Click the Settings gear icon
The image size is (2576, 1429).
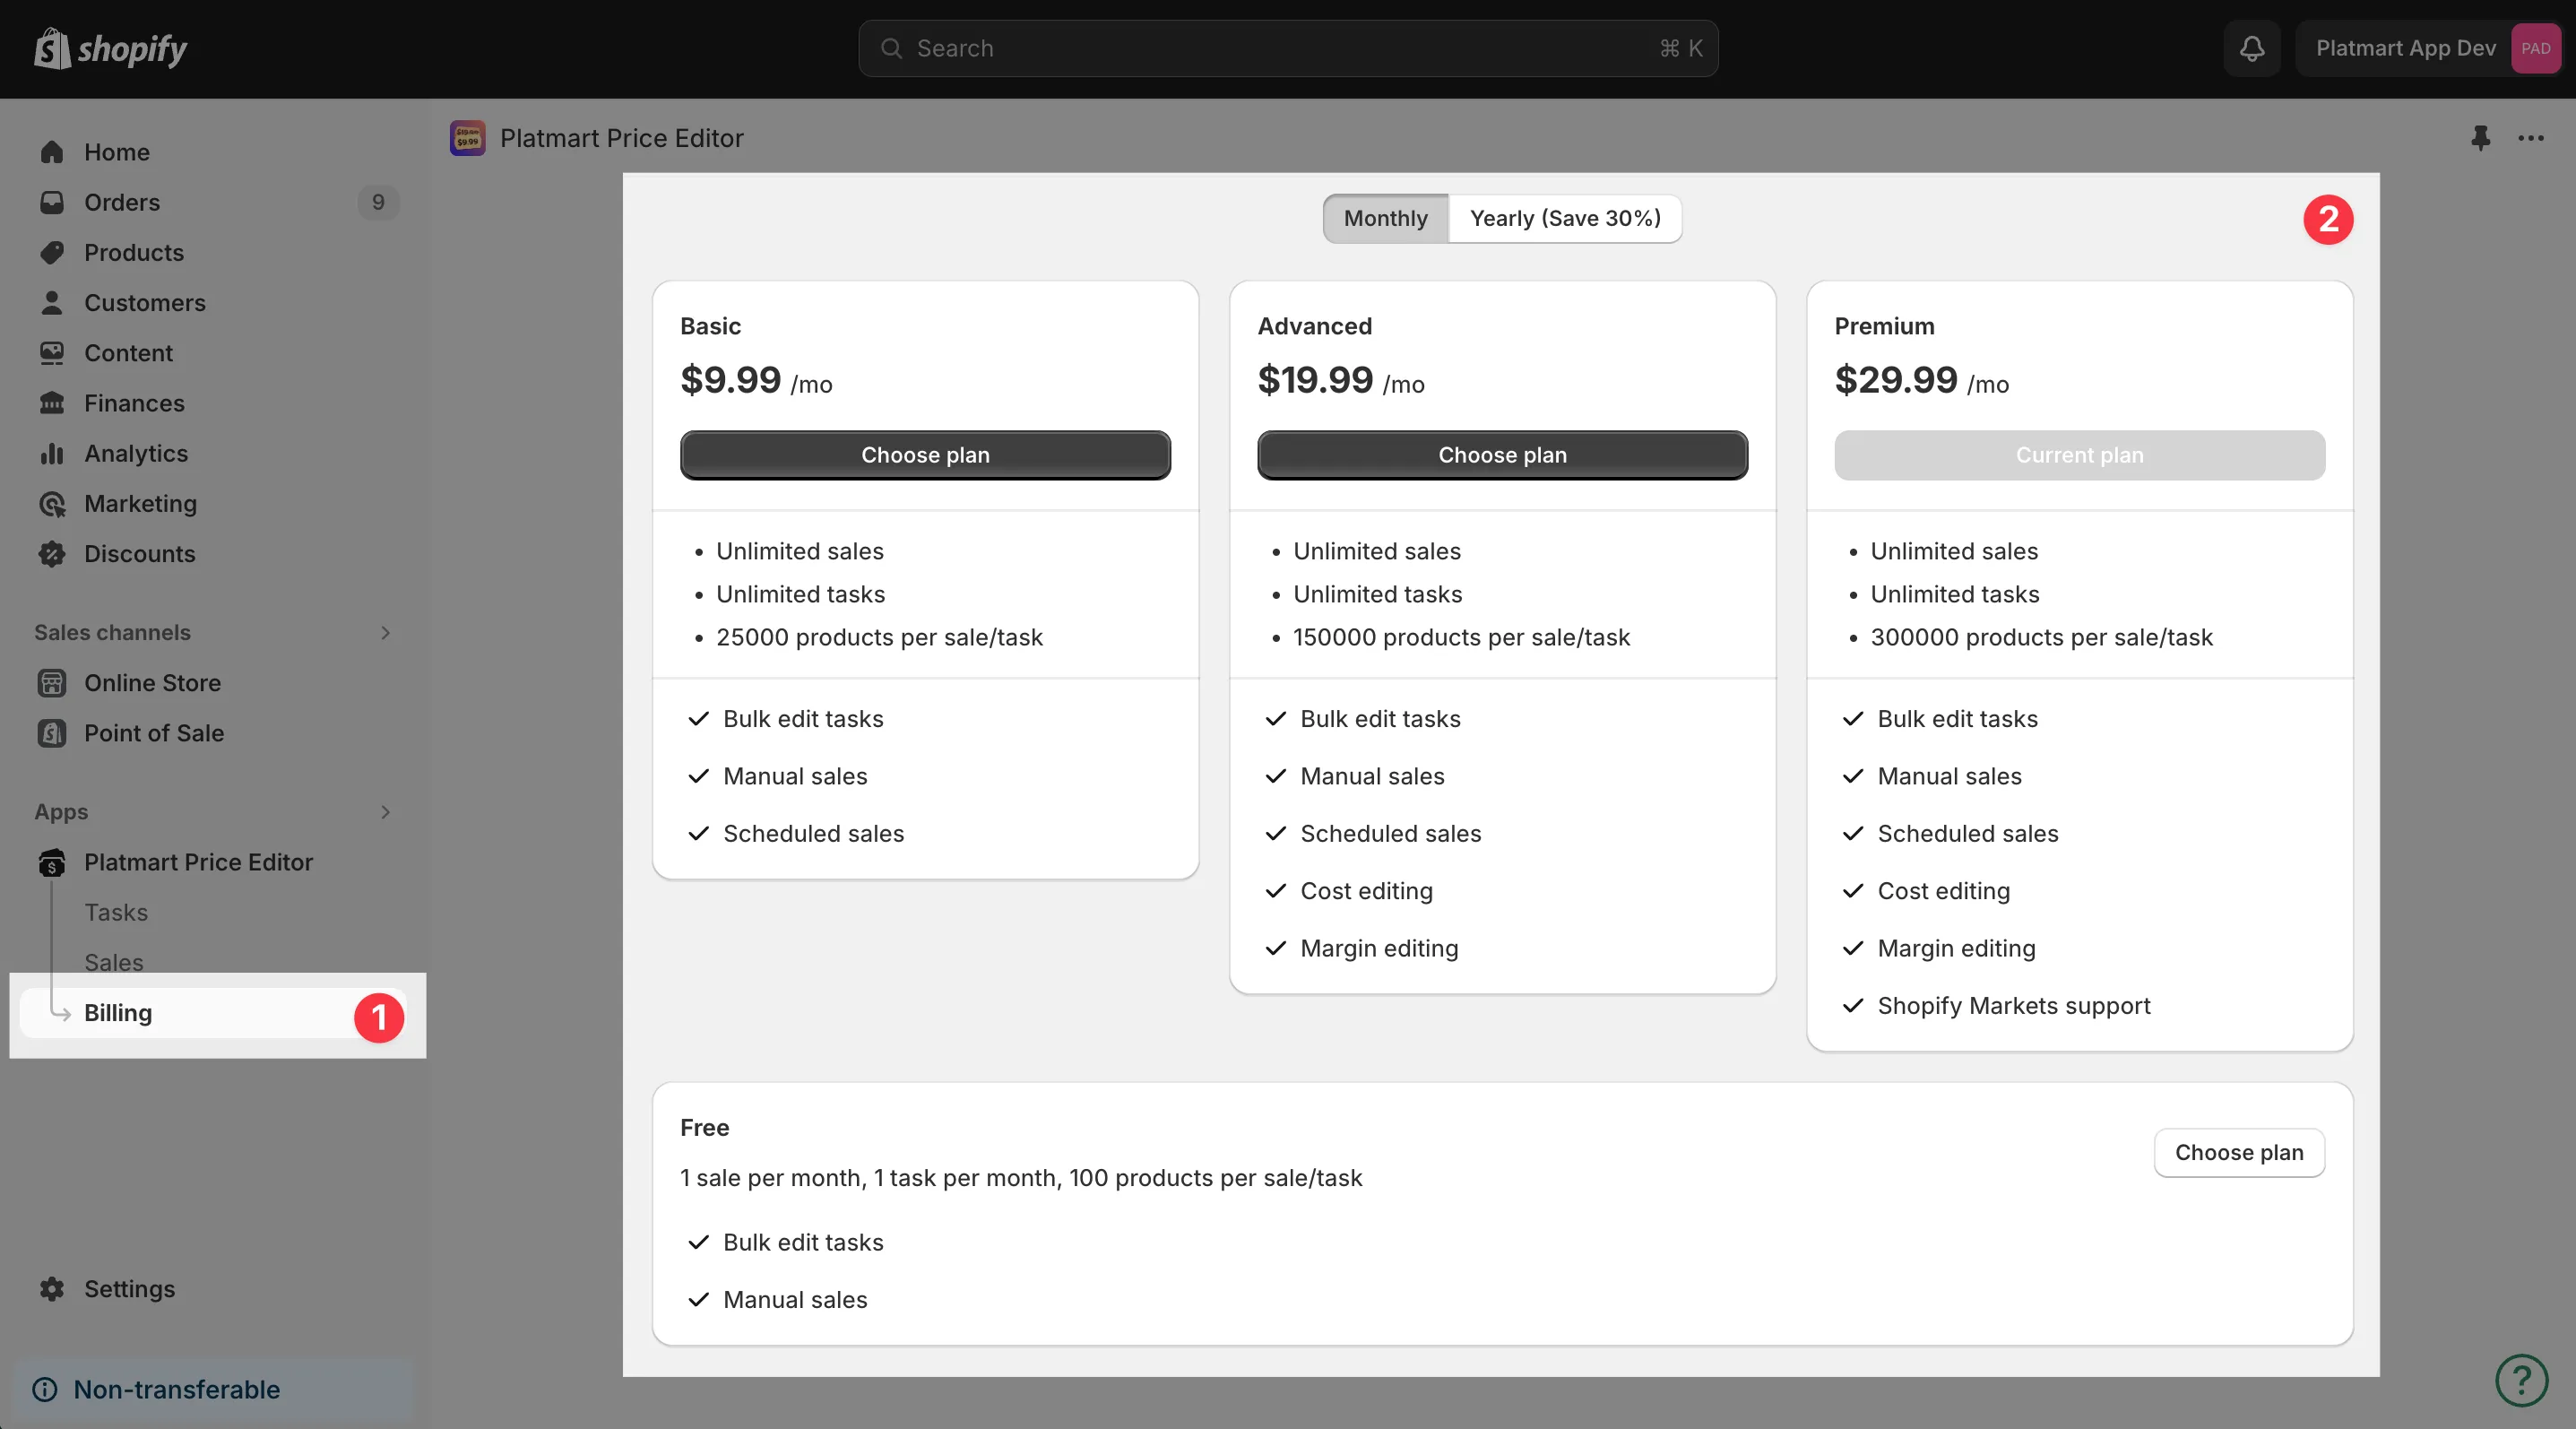52,1289
